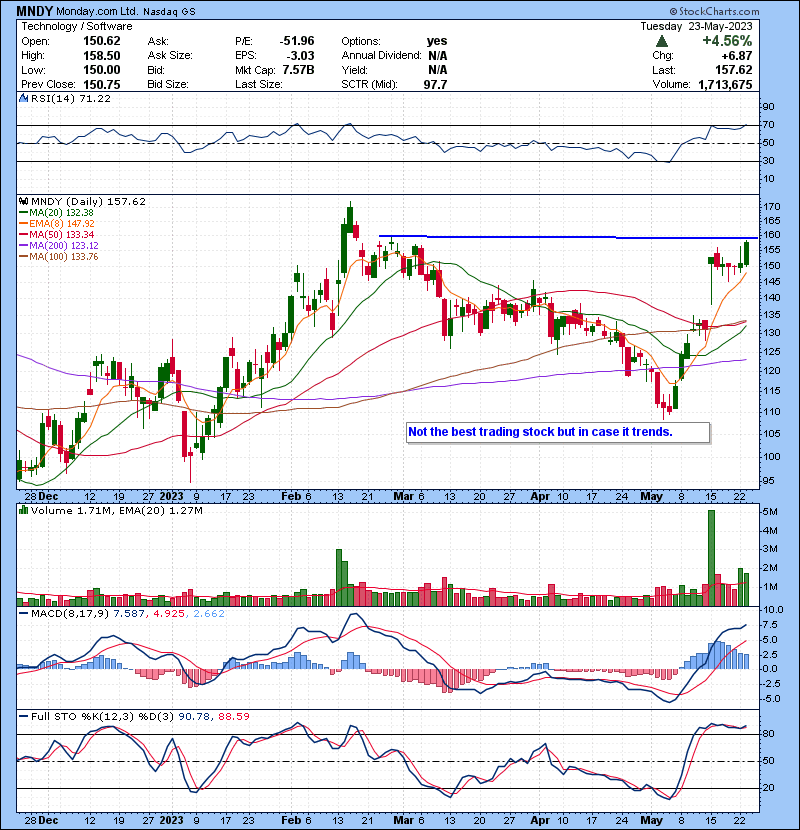Click the MNDY (Daily) 157.62 price label

click(x=88, y=201)
